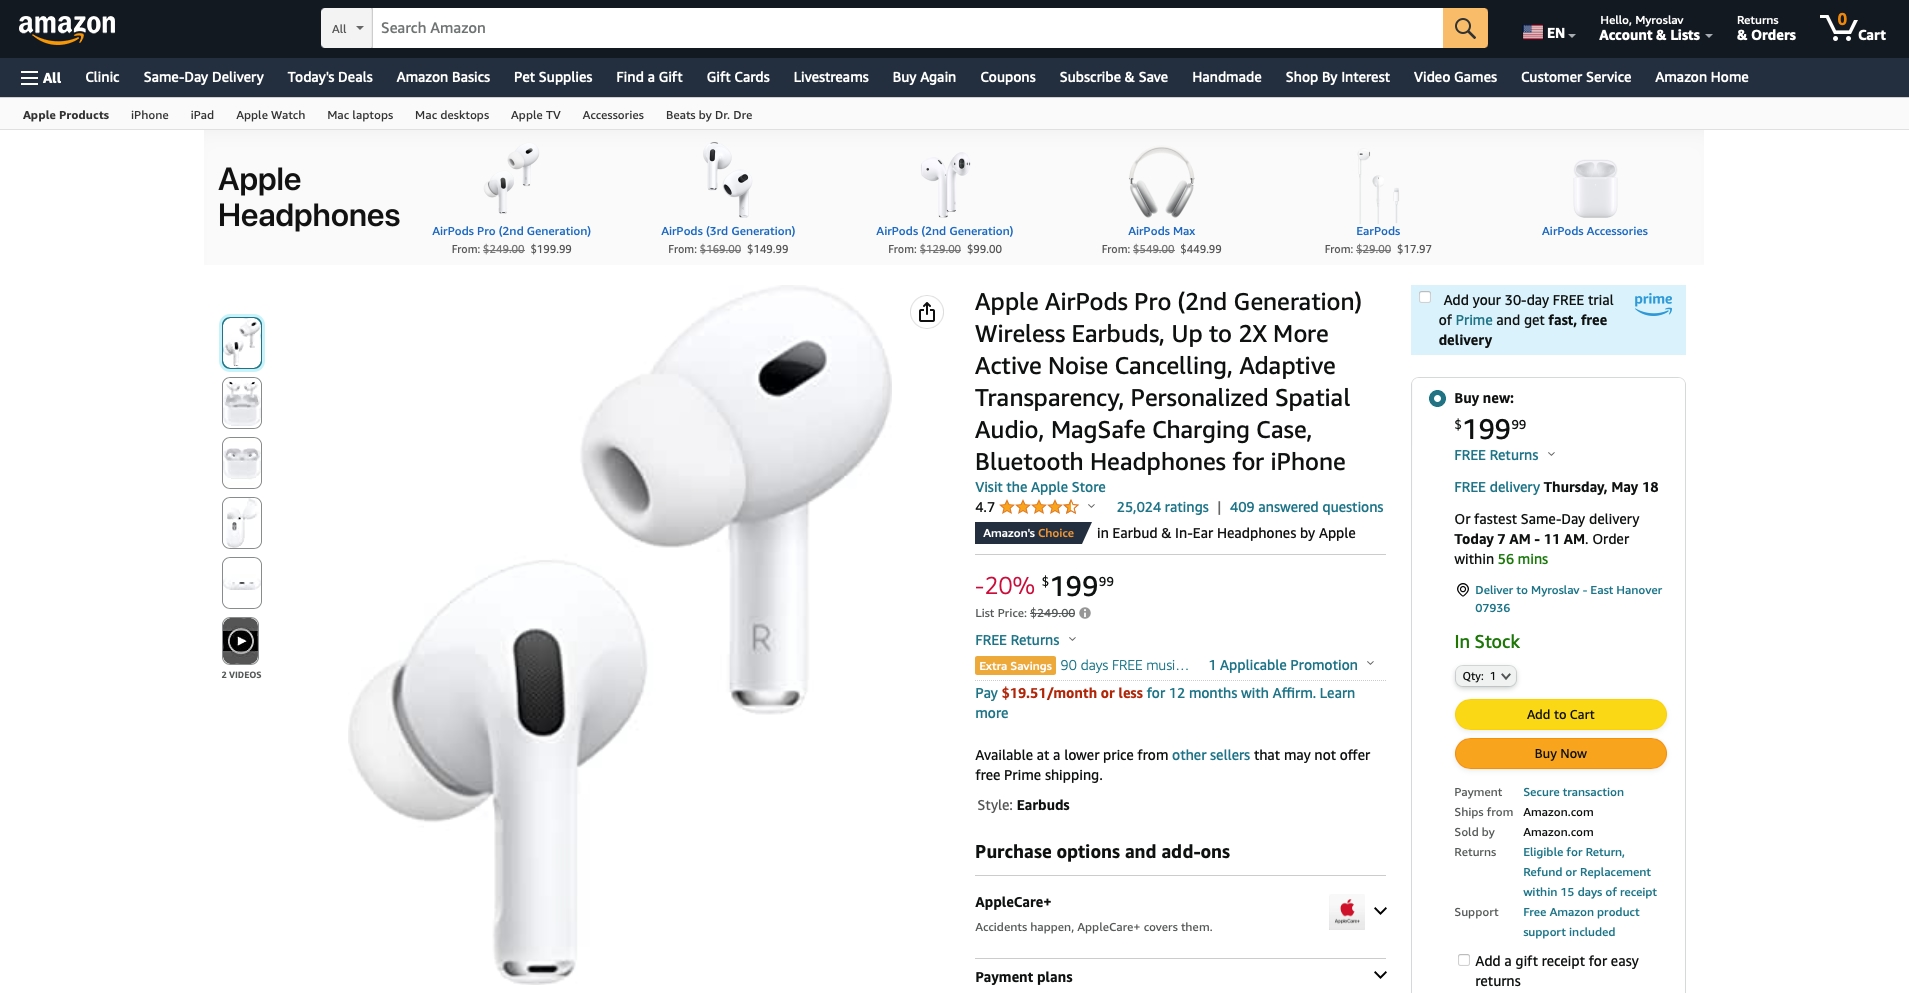This screenshot has width=1909, height=993.
Task: Open the Visit the Apple Store link
Action: coord(1040,487)
